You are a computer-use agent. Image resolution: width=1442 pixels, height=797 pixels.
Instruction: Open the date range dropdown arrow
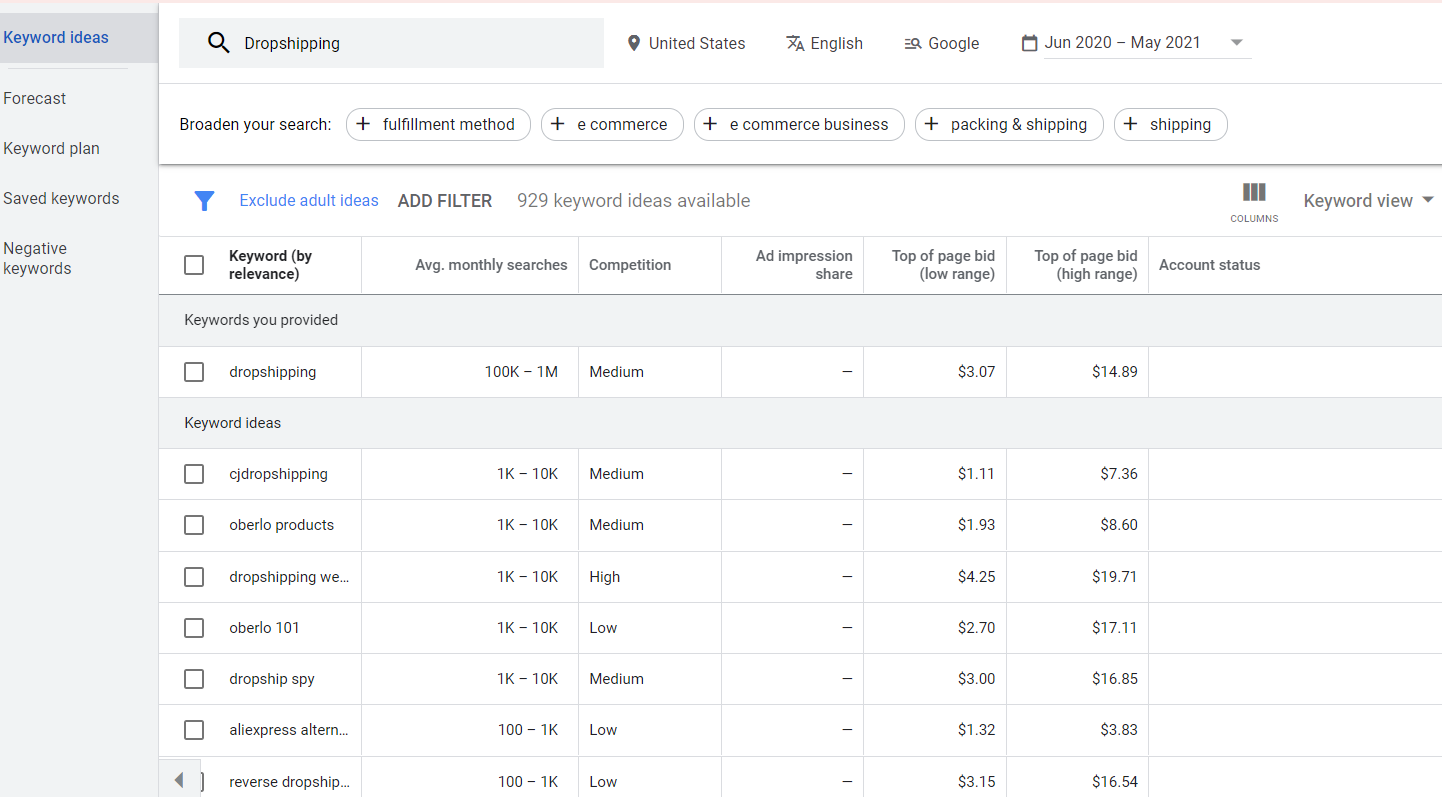pos(1237,43)
